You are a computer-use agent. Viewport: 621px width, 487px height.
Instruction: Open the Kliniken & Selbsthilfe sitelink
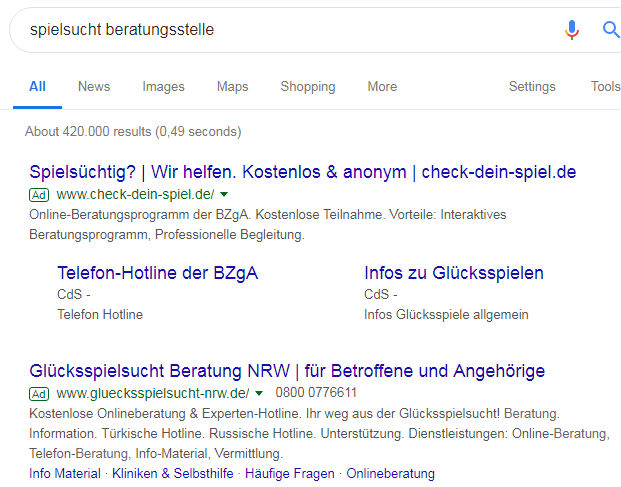click(x=173, y=474)
